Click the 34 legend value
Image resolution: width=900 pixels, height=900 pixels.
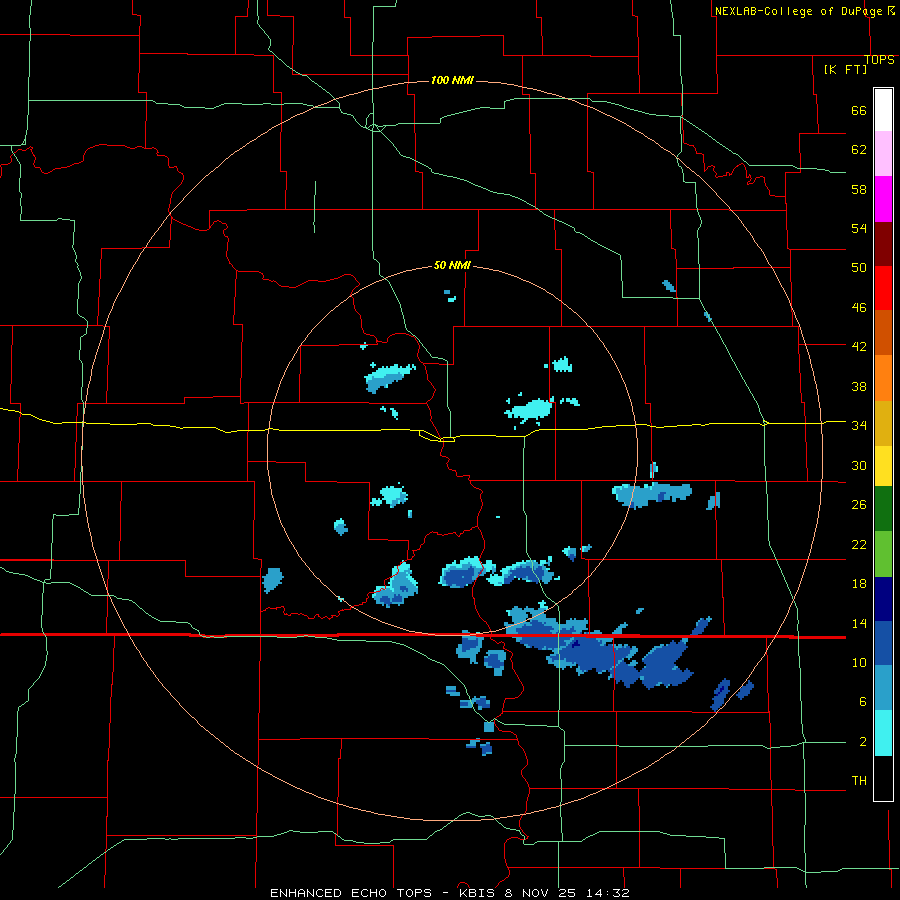point(859,425)
